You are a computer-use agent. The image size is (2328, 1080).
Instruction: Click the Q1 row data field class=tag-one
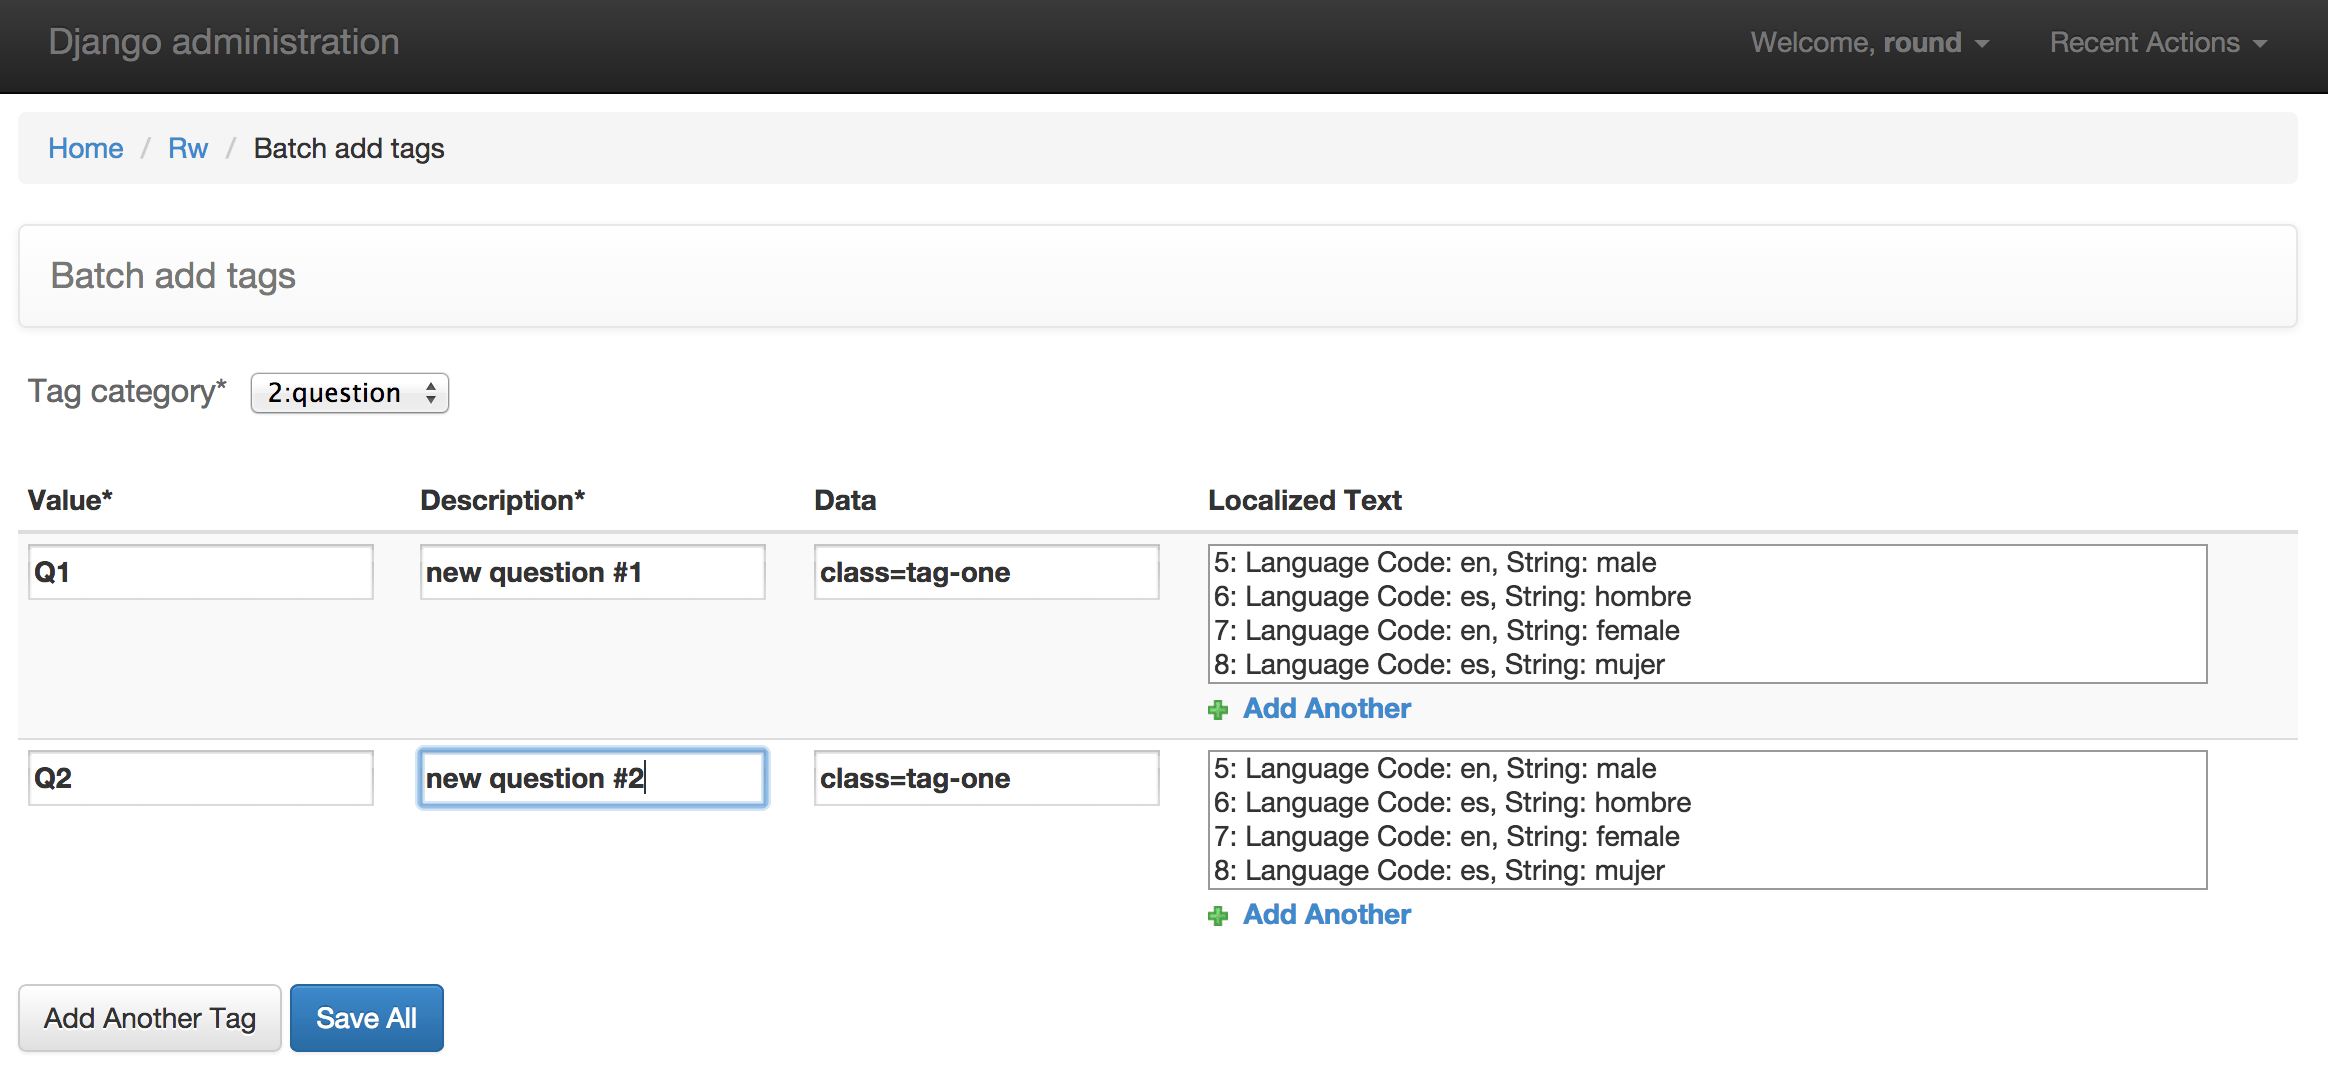tap(986, 572)
